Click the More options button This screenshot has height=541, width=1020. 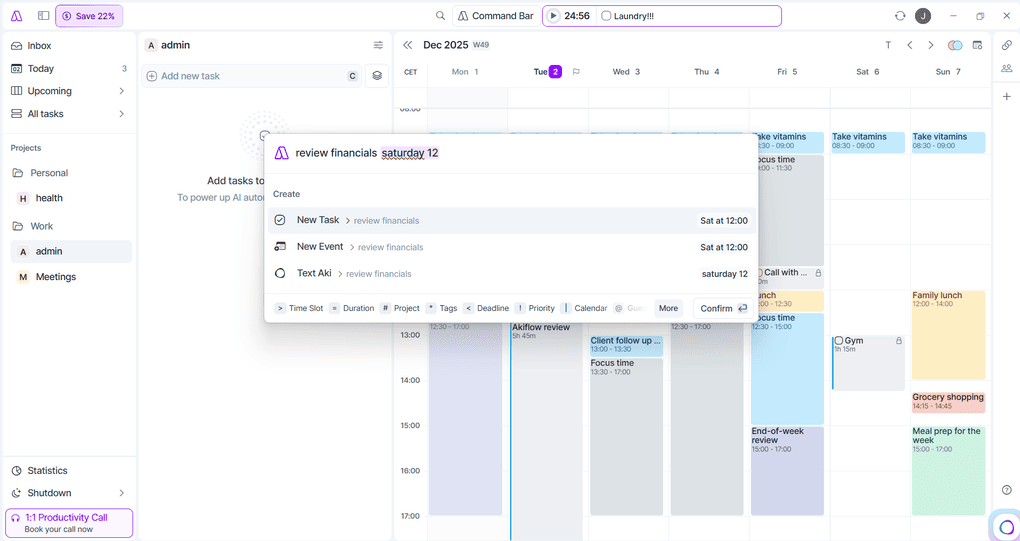pos(668,308)
